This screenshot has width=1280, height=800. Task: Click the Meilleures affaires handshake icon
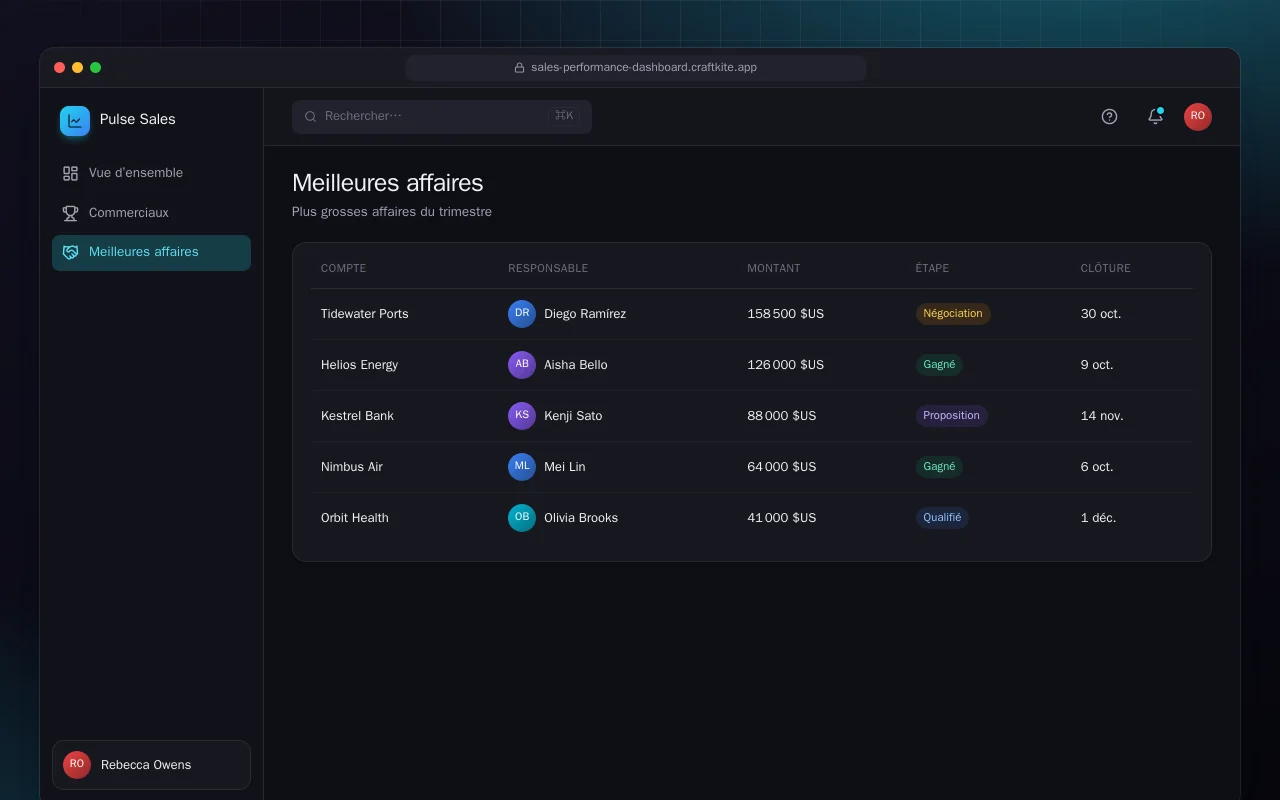click(70, 252)
